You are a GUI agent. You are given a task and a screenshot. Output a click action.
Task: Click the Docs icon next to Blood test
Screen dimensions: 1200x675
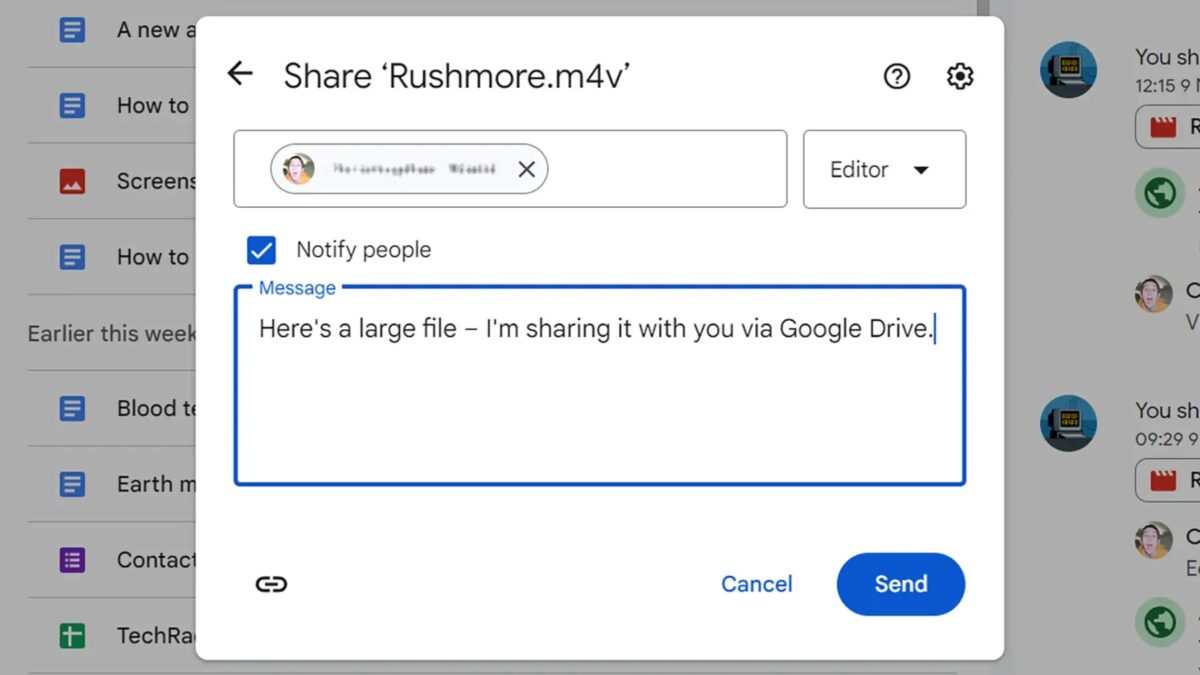[73, 408]
